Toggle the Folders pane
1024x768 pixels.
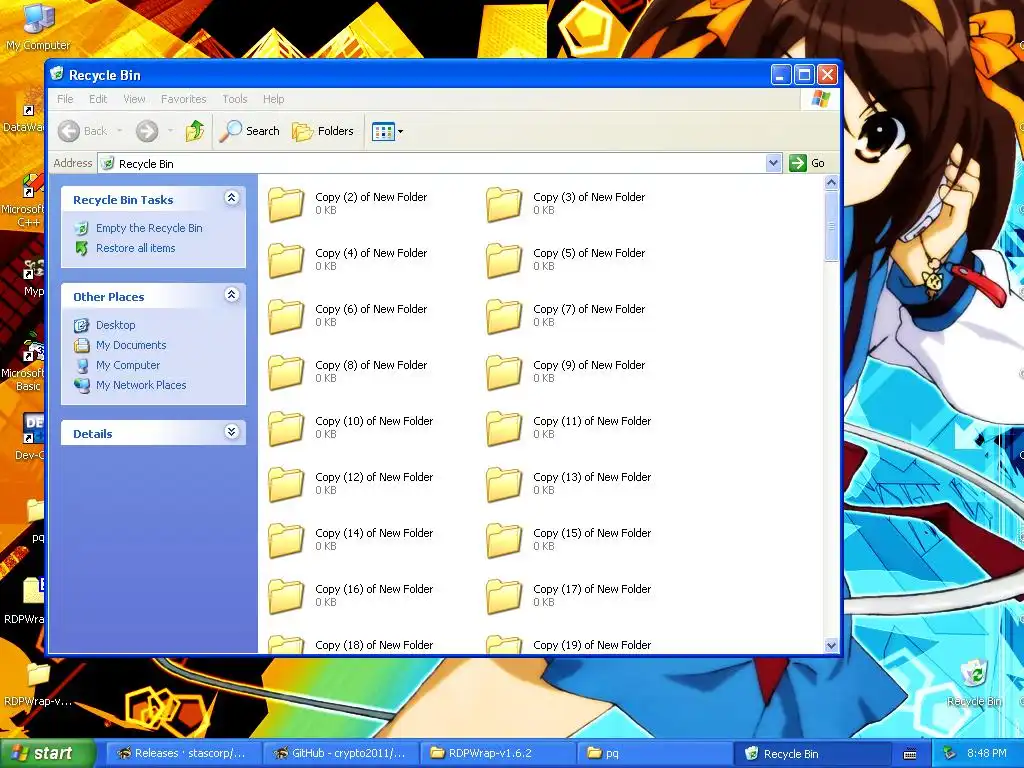tap(323, 131)
